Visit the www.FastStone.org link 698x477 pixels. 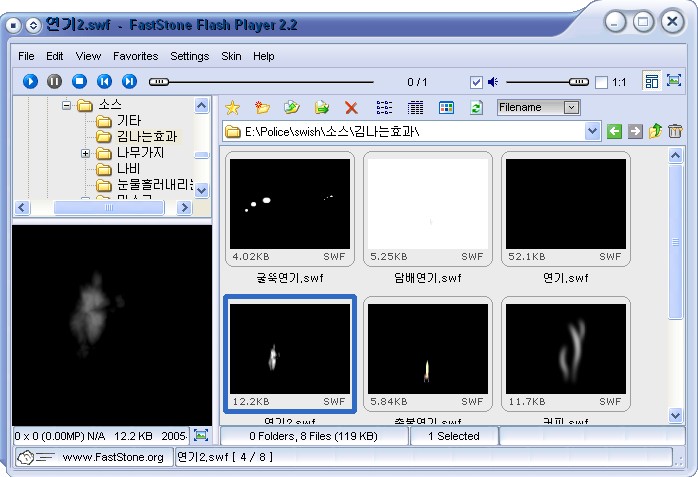pyautogui.click(x=113, y=457)
